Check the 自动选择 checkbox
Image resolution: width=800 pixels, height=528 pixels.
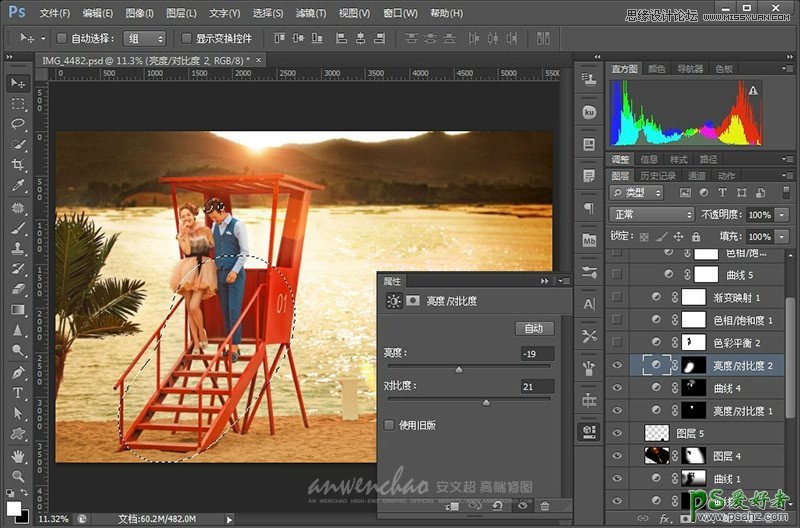pyautogui.click(x=61, y=38)
